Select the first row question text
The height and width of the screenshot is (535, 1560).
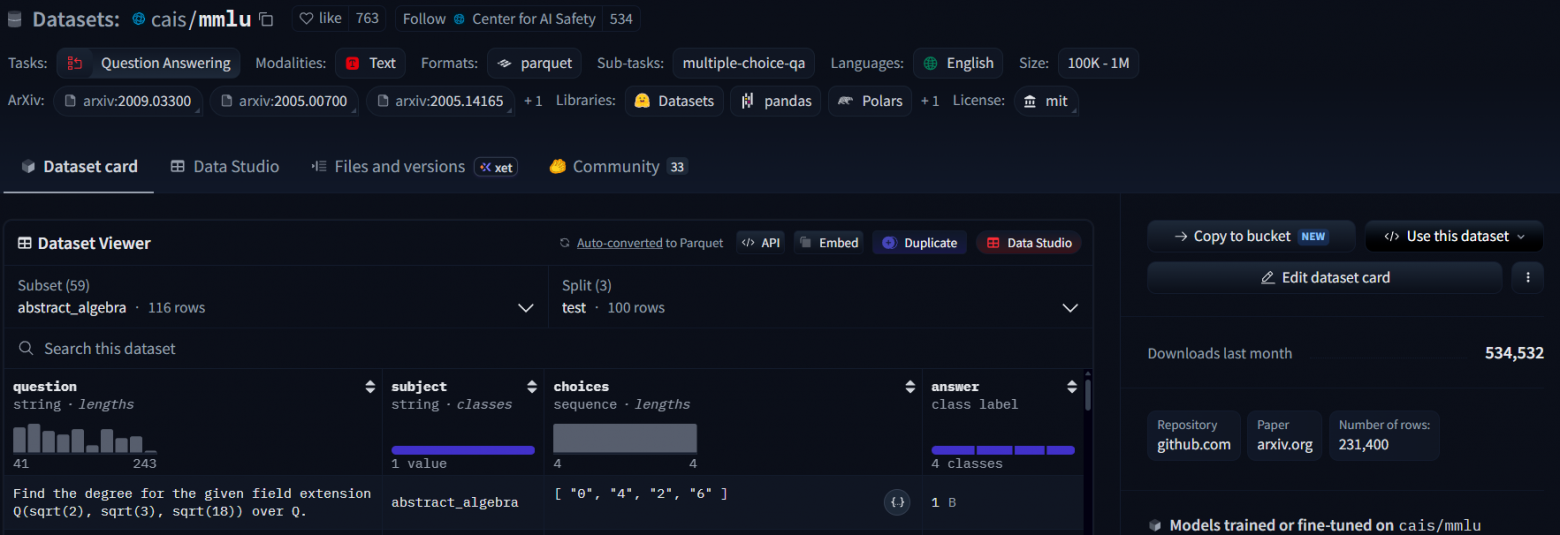click(192, 503)
